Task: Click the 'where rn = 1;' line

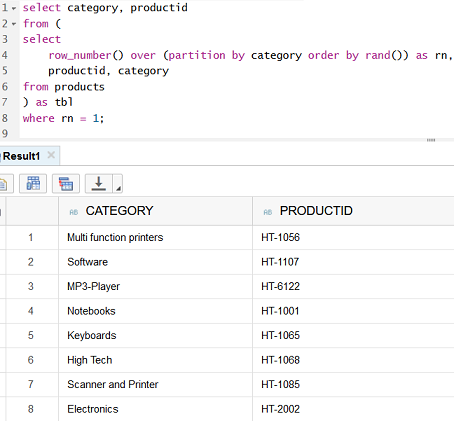Action: tap(63, 118)
